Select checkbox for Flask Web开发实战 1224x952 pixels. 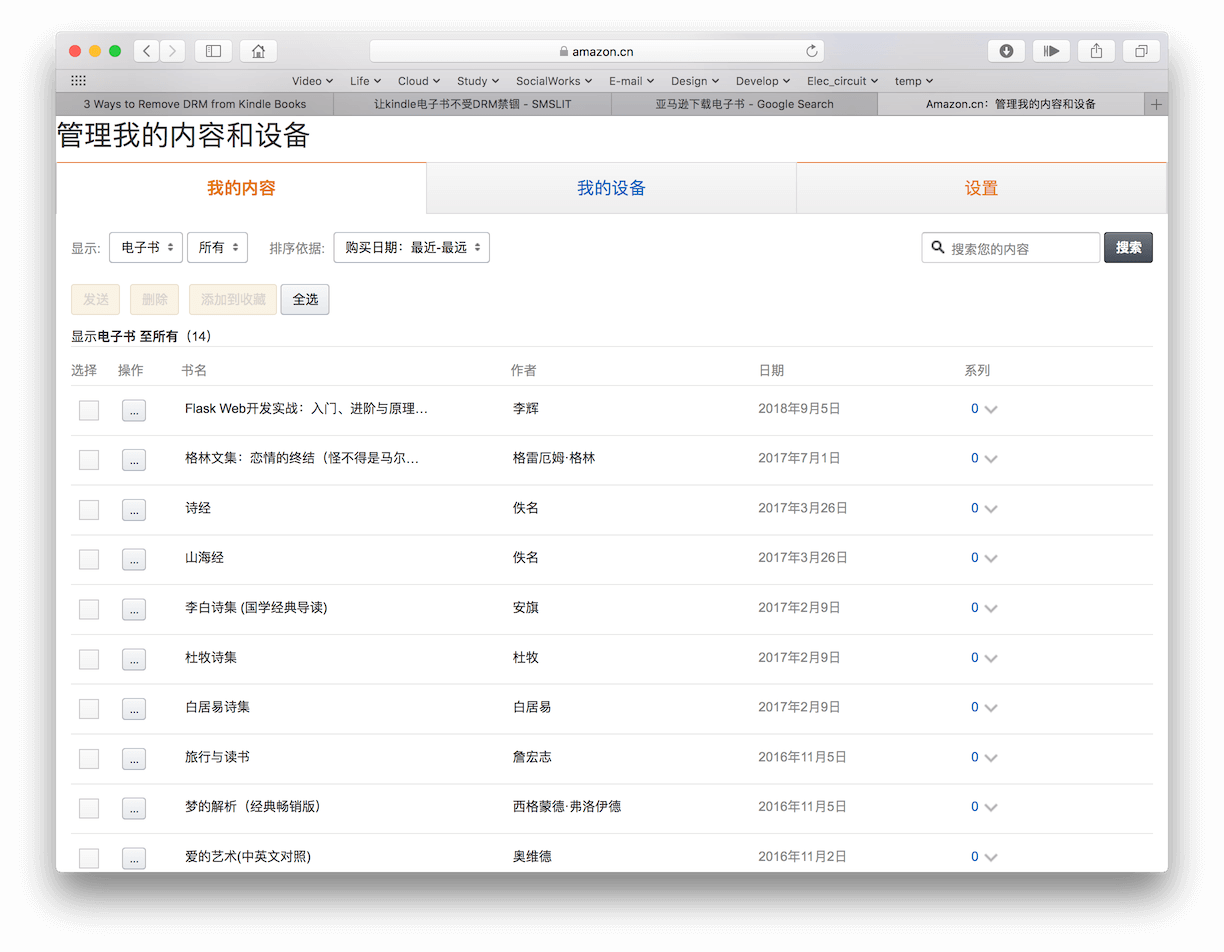click(x=89, y=410)
